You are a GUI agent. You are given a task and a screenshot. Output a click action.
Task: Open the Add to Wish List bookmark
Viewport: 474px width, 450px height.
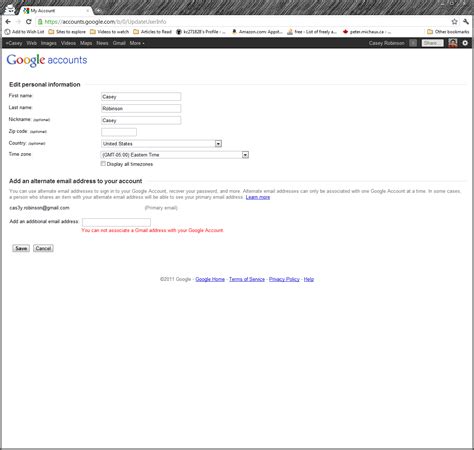25,32
